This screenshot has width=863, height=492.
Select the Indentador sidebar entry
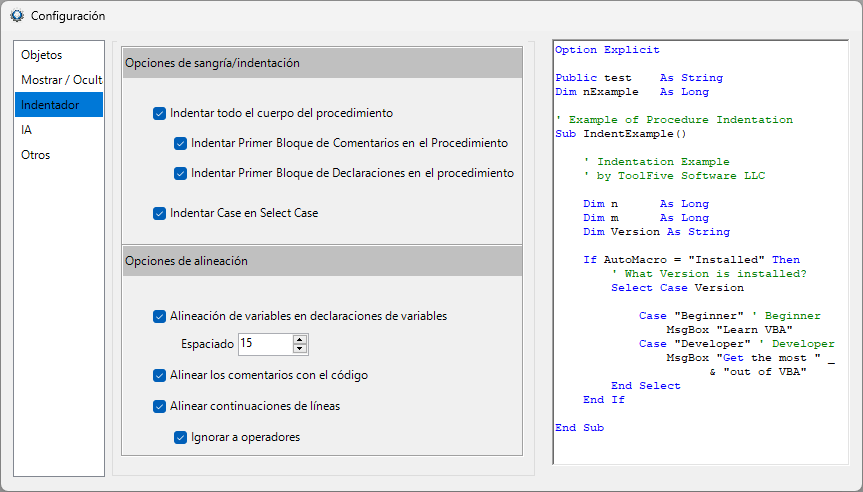point(59,105)
